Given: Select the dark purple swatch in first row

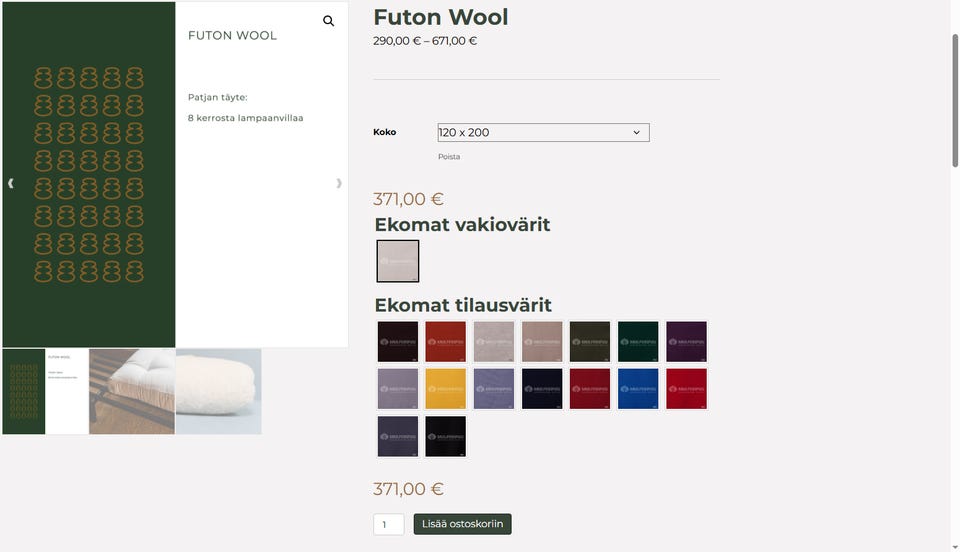Looking at the screenshot, I should [686, 341].
